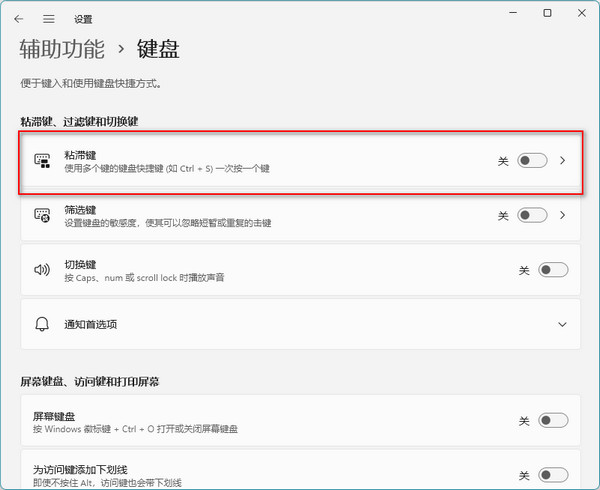Enable the 屏幕键盘 toggle
The height and width of the screenshot is (490, 600).
tap(552, 421)
